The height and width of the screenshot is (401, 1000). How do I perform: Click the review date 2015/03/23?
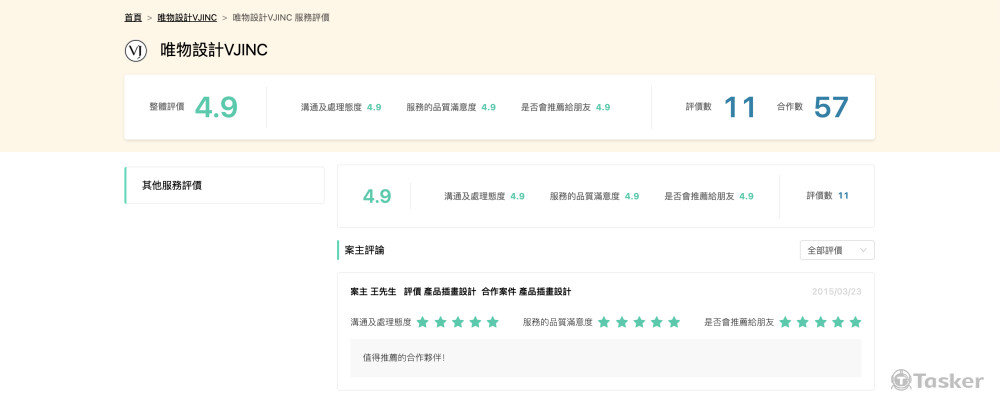tap(837, 292)
